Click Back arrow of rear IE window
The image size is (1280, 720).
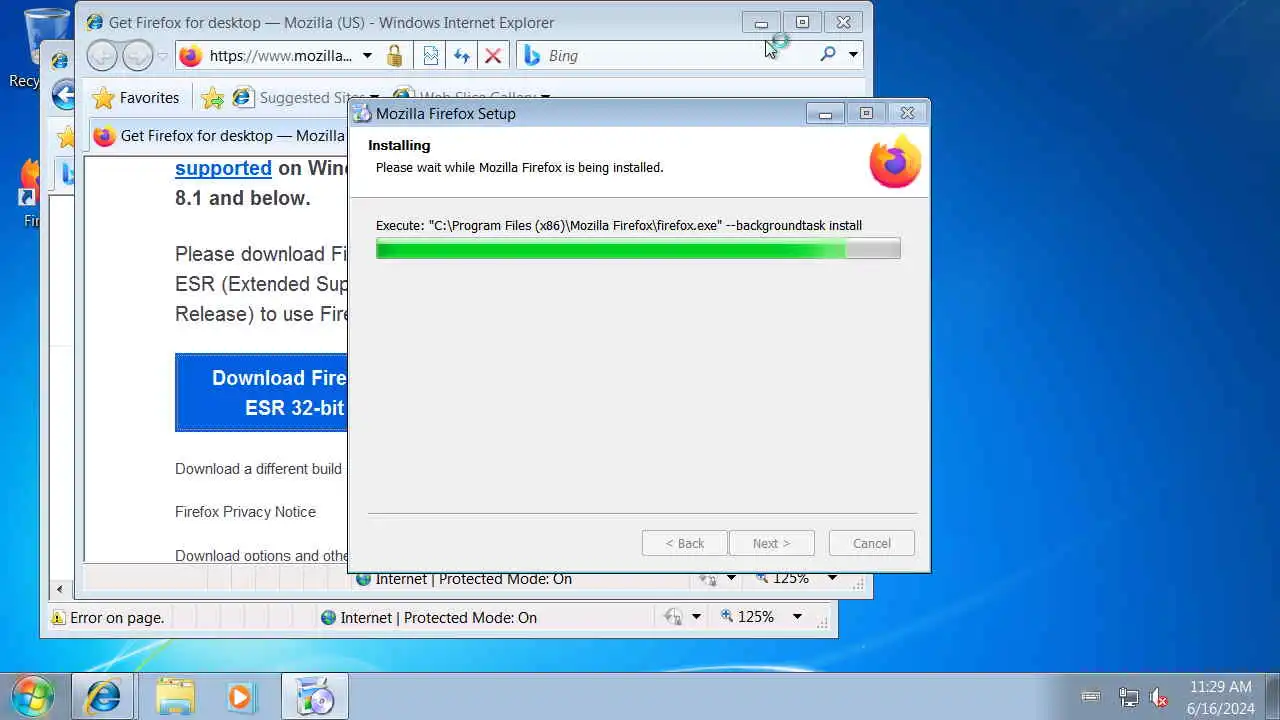63,96
